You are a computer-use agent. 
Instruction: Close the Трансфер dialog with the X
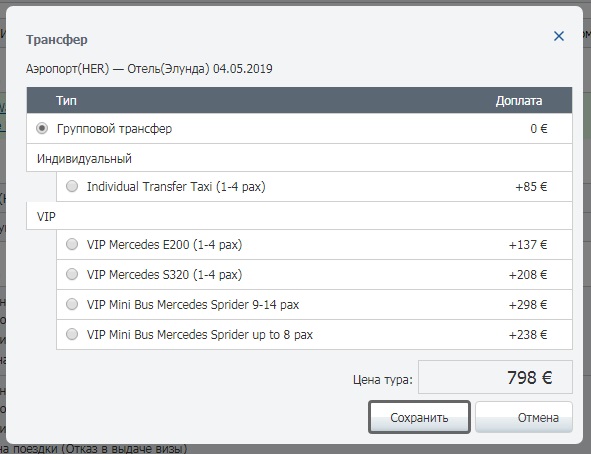(x=559, y=36)
